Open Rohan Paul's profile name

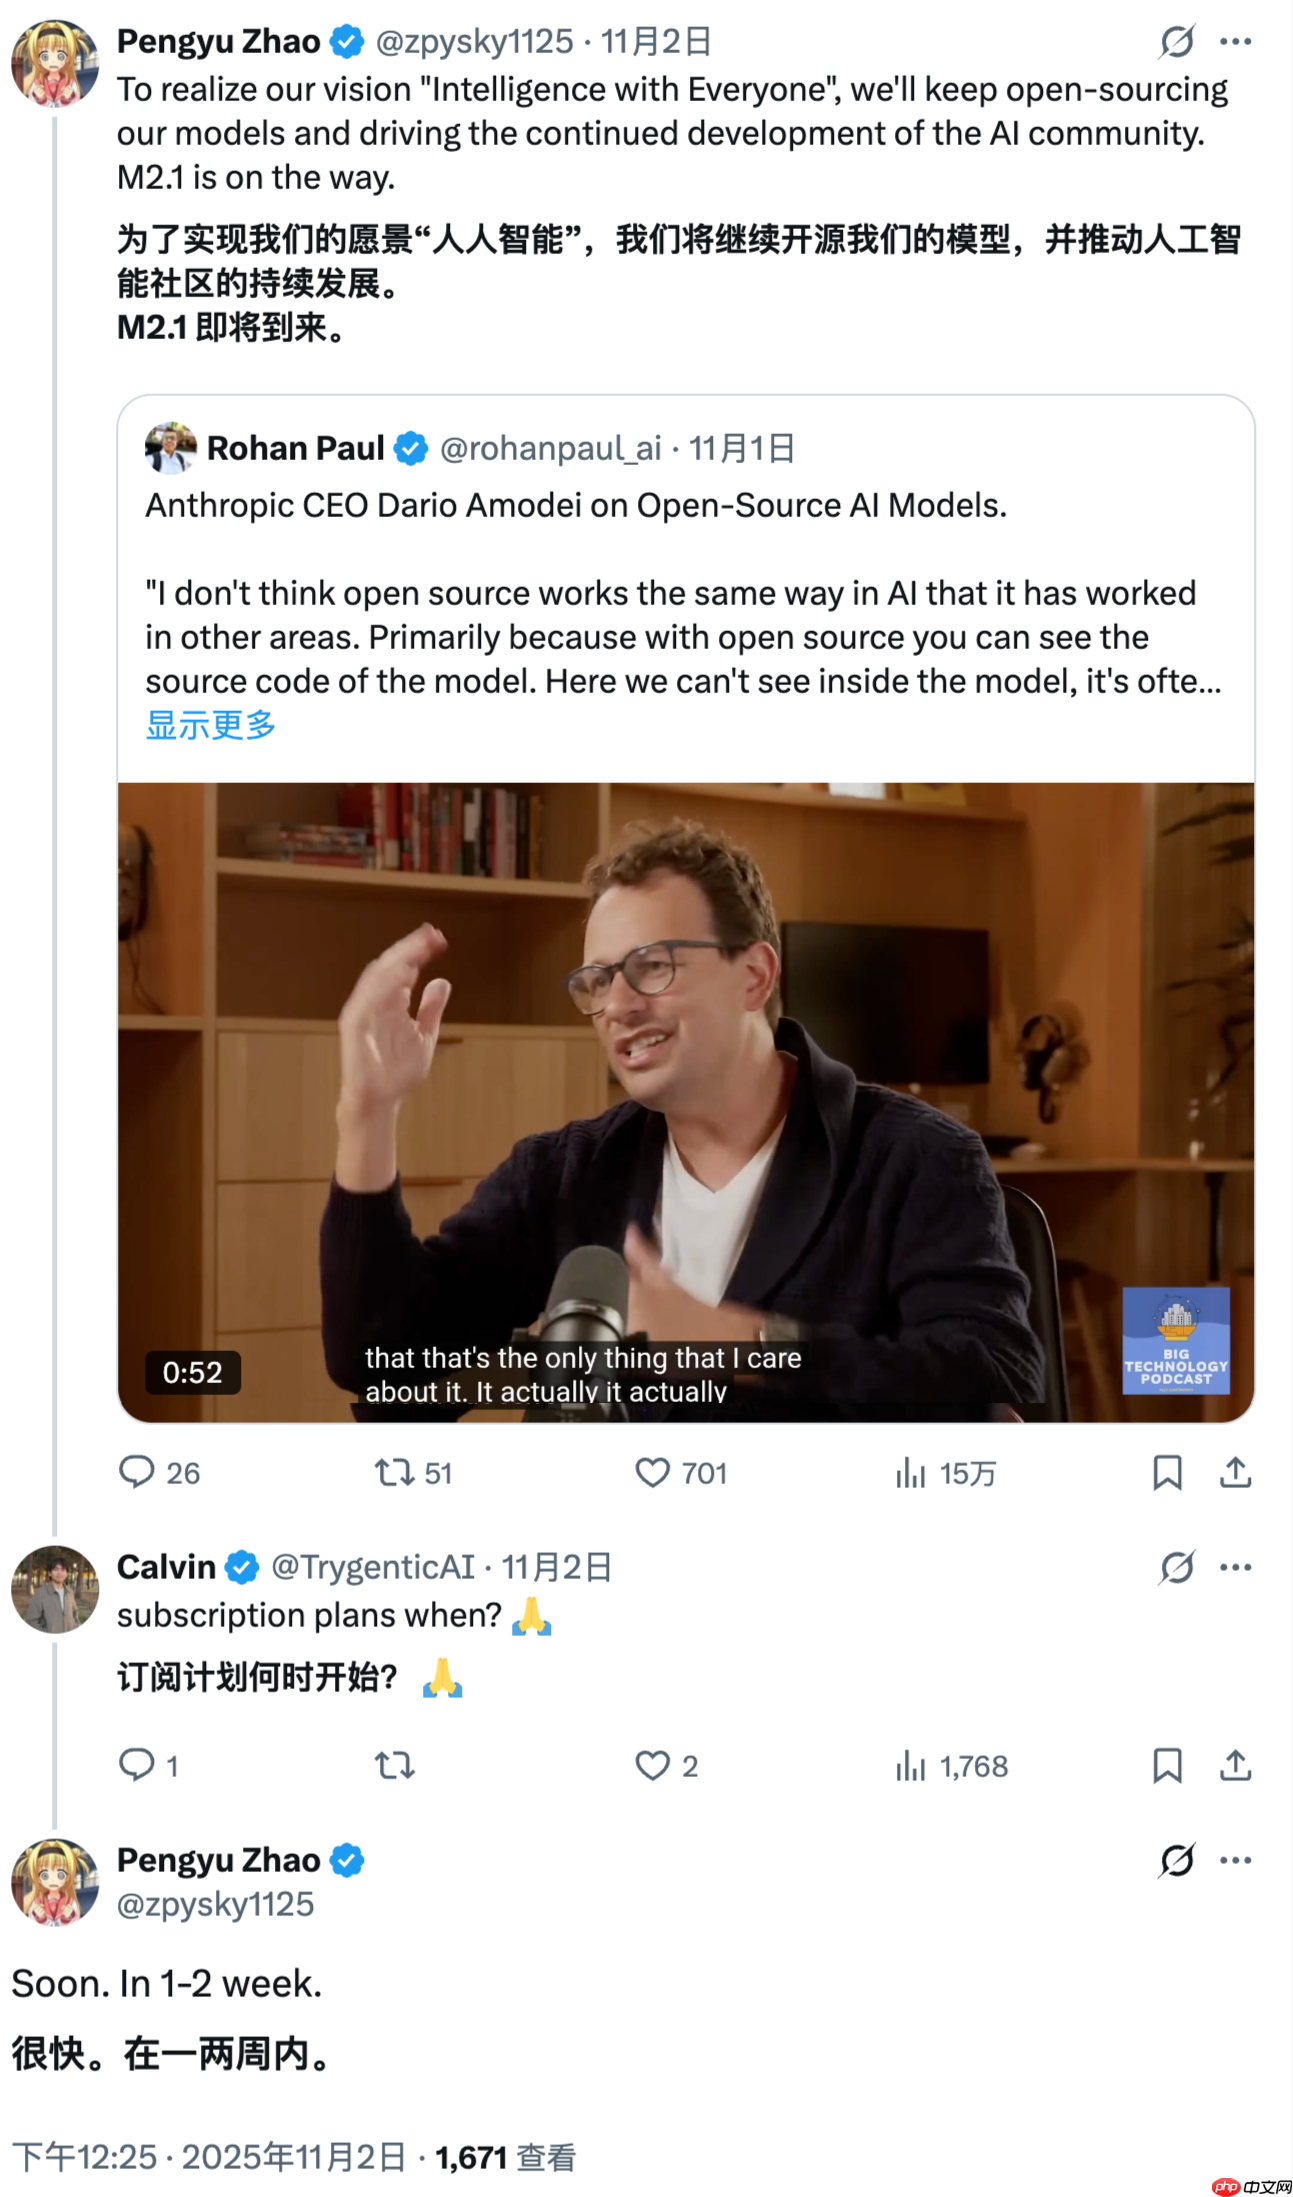[x=295, y=448]
